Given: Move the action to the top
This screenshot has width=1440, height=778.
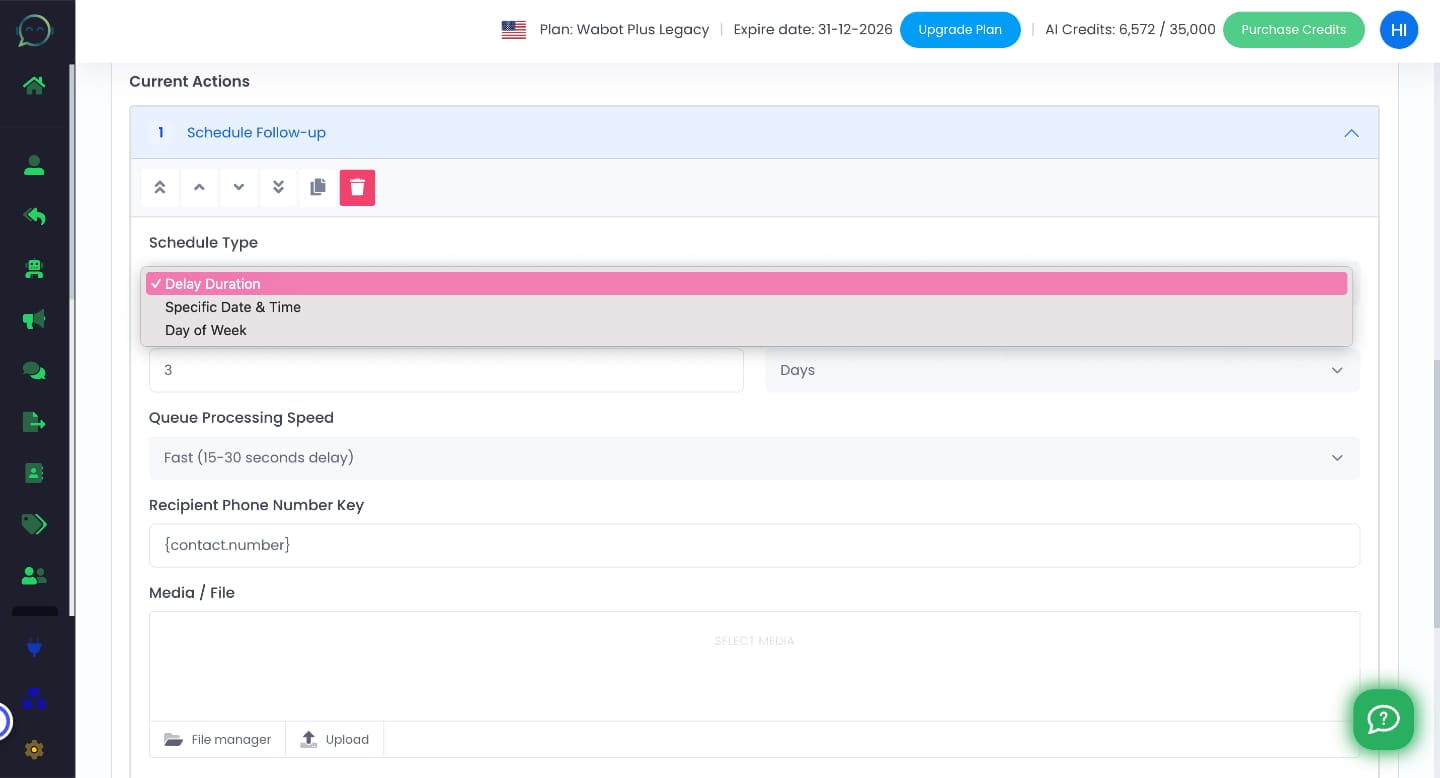Looking at the screenshot, I should (160, 187).
